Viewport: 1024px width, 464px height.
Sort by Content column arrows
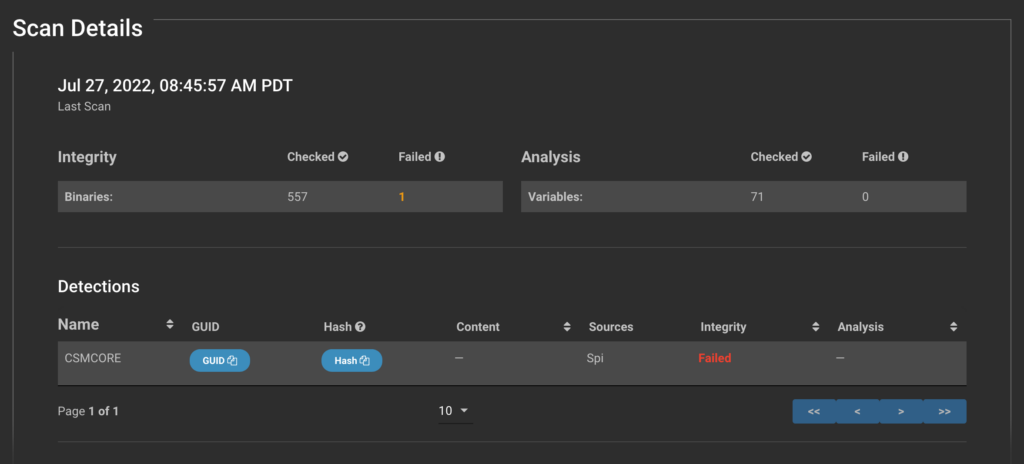pos(567,327)
